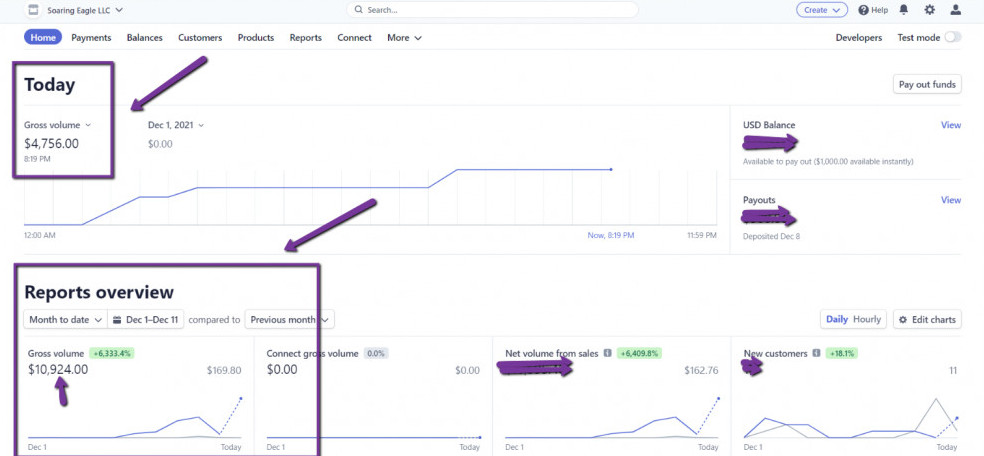Click the Help question mark icon
This screenshot has height=456, width=984.
coord(863,10)
